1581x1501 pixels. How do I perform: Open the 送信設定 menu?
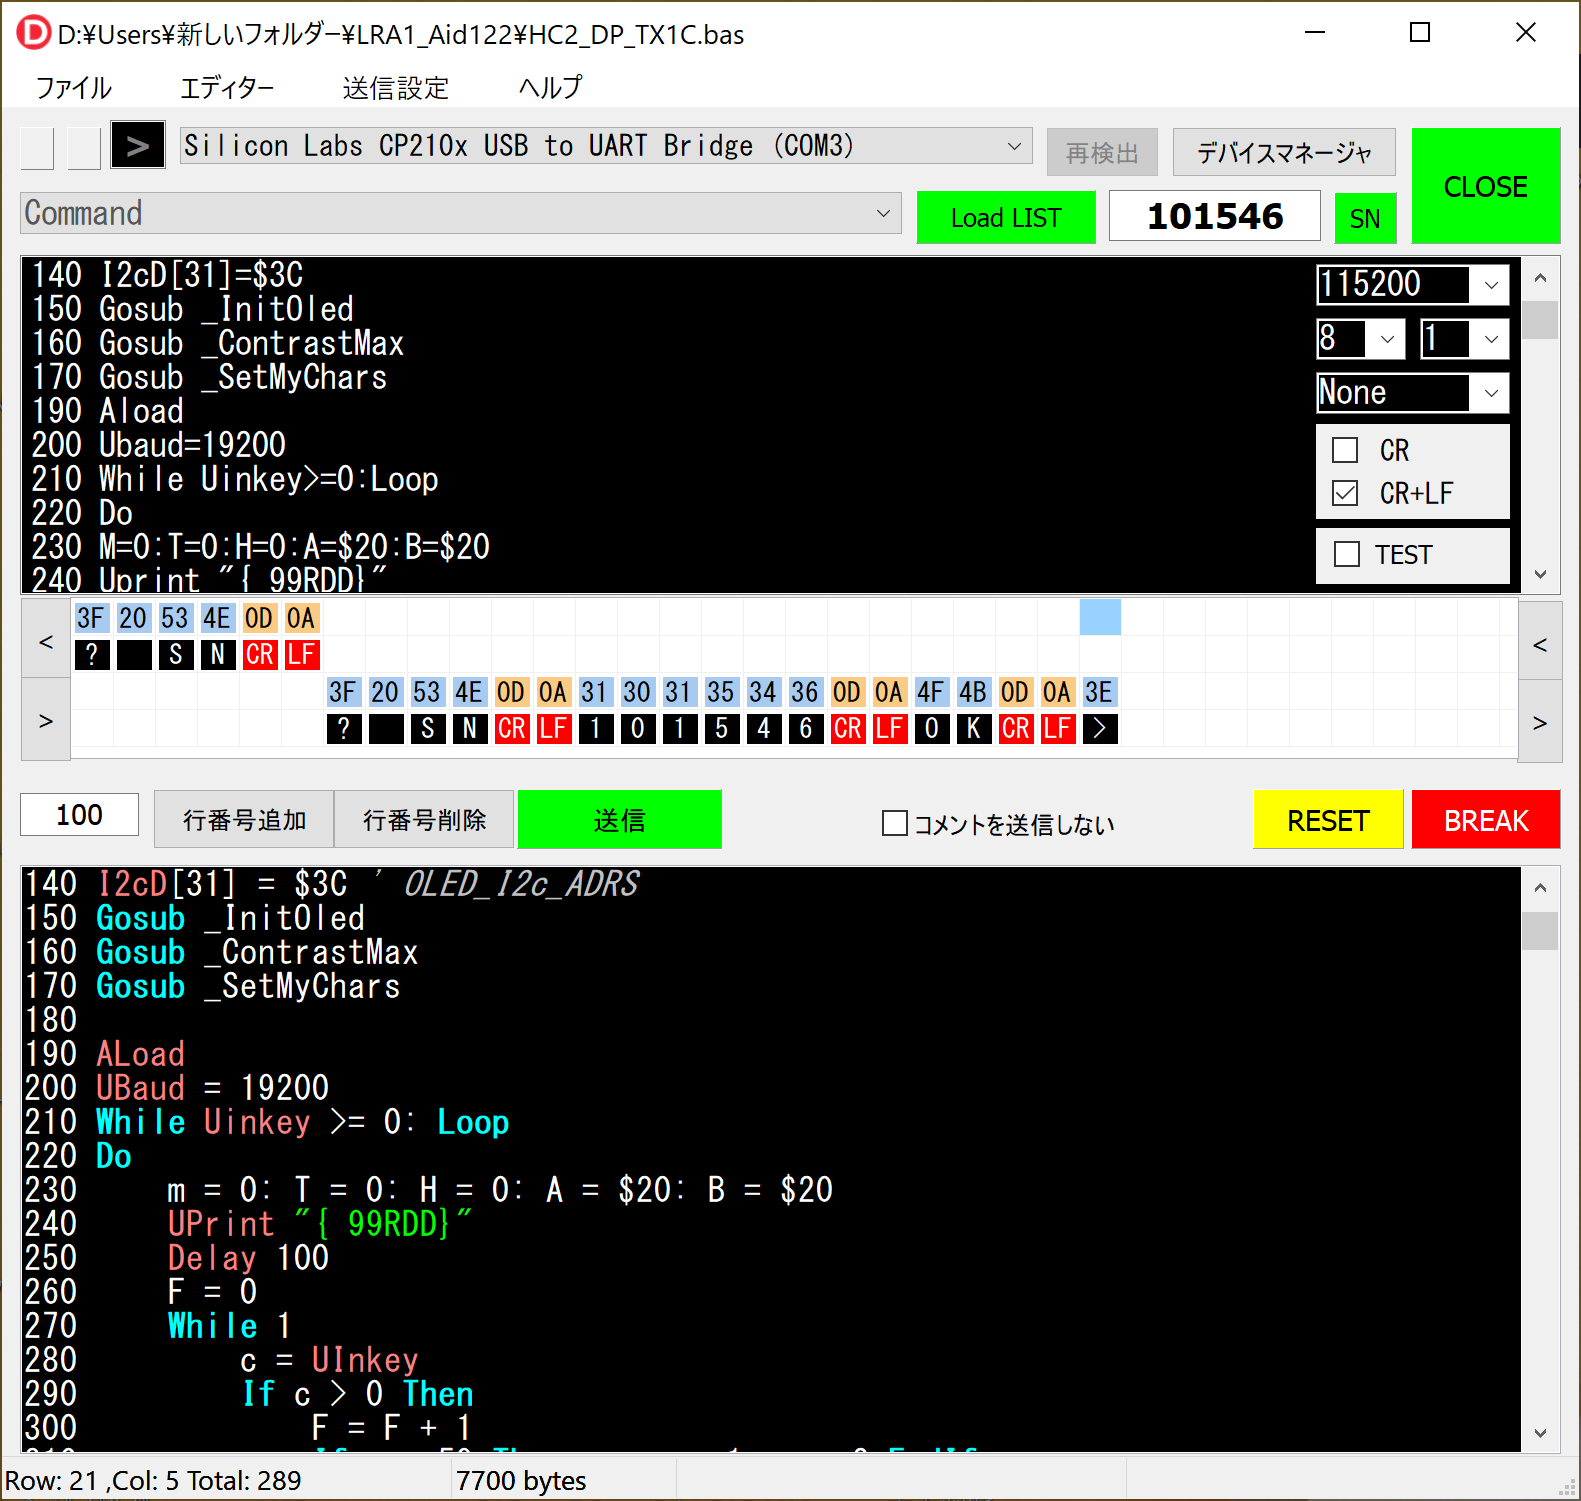click(395, 88)
